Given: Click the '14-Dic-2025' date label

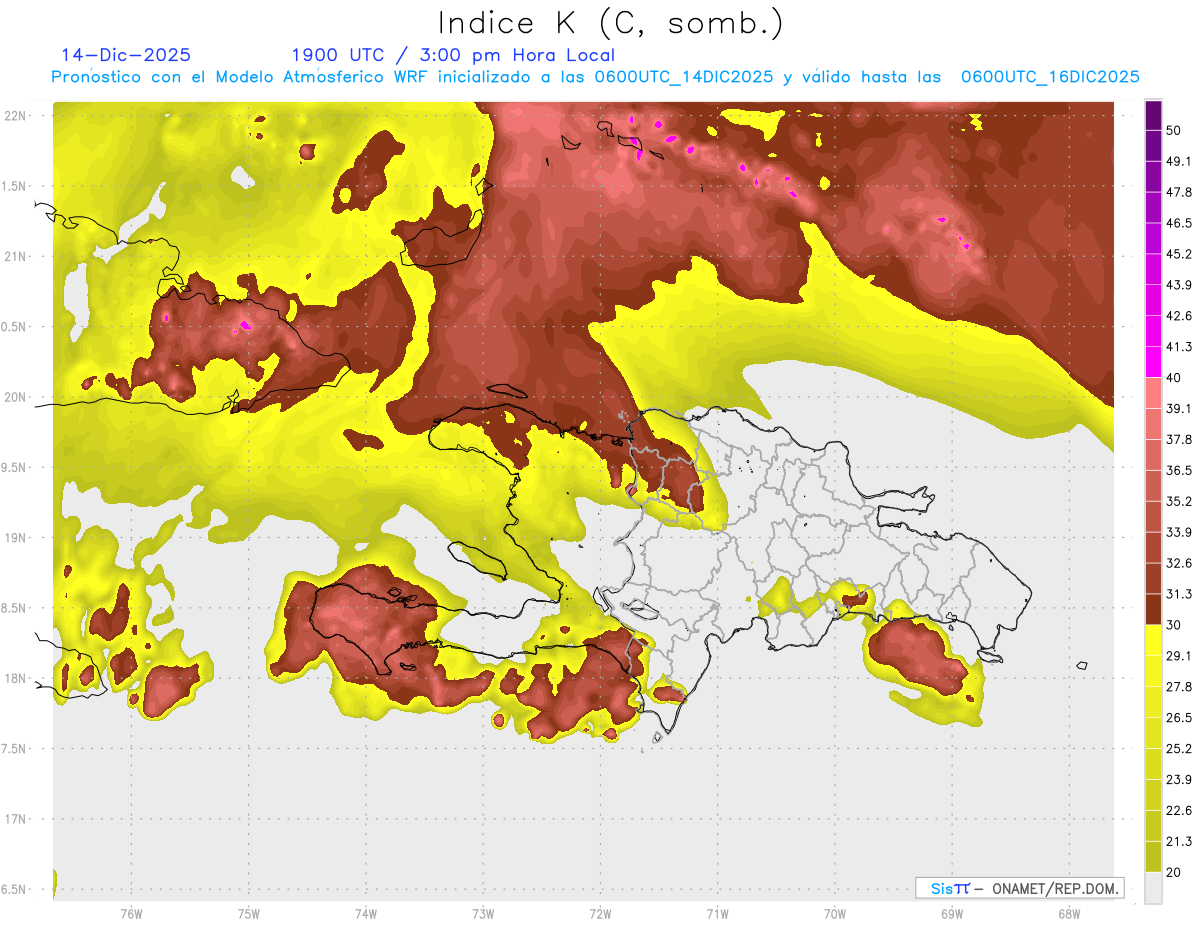Looking at the screenshot, I should 126,56.
